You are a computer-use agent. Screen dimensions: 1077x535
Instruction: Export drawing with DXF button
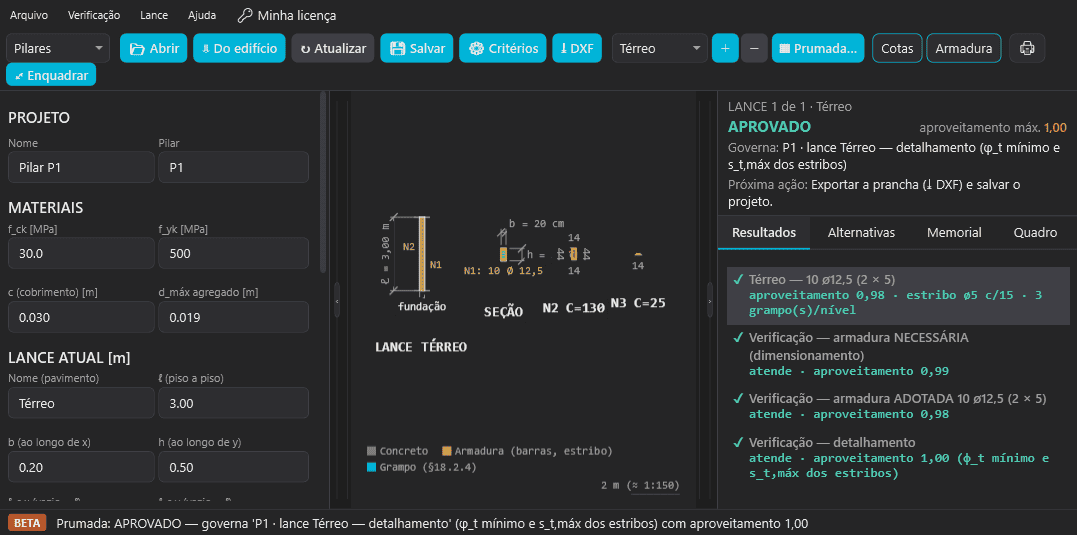577,48
